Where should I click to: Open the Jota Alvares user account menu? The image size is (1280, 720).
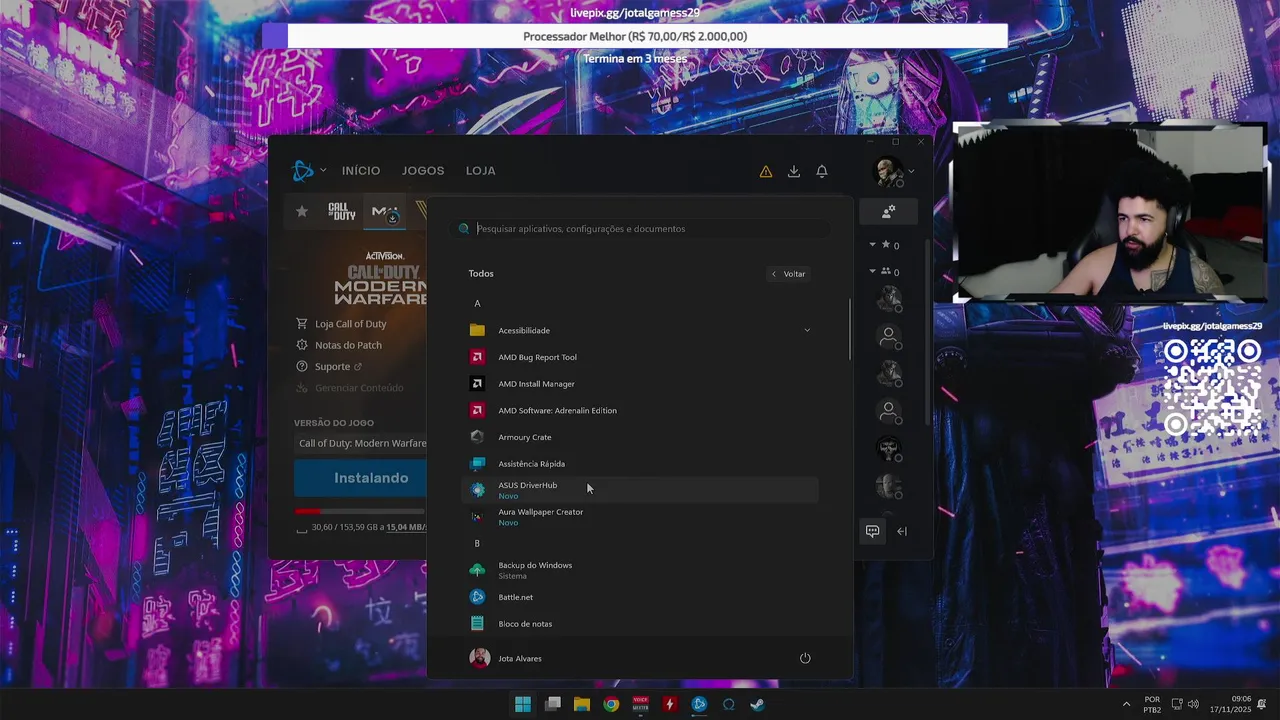[x=506, y=658]
